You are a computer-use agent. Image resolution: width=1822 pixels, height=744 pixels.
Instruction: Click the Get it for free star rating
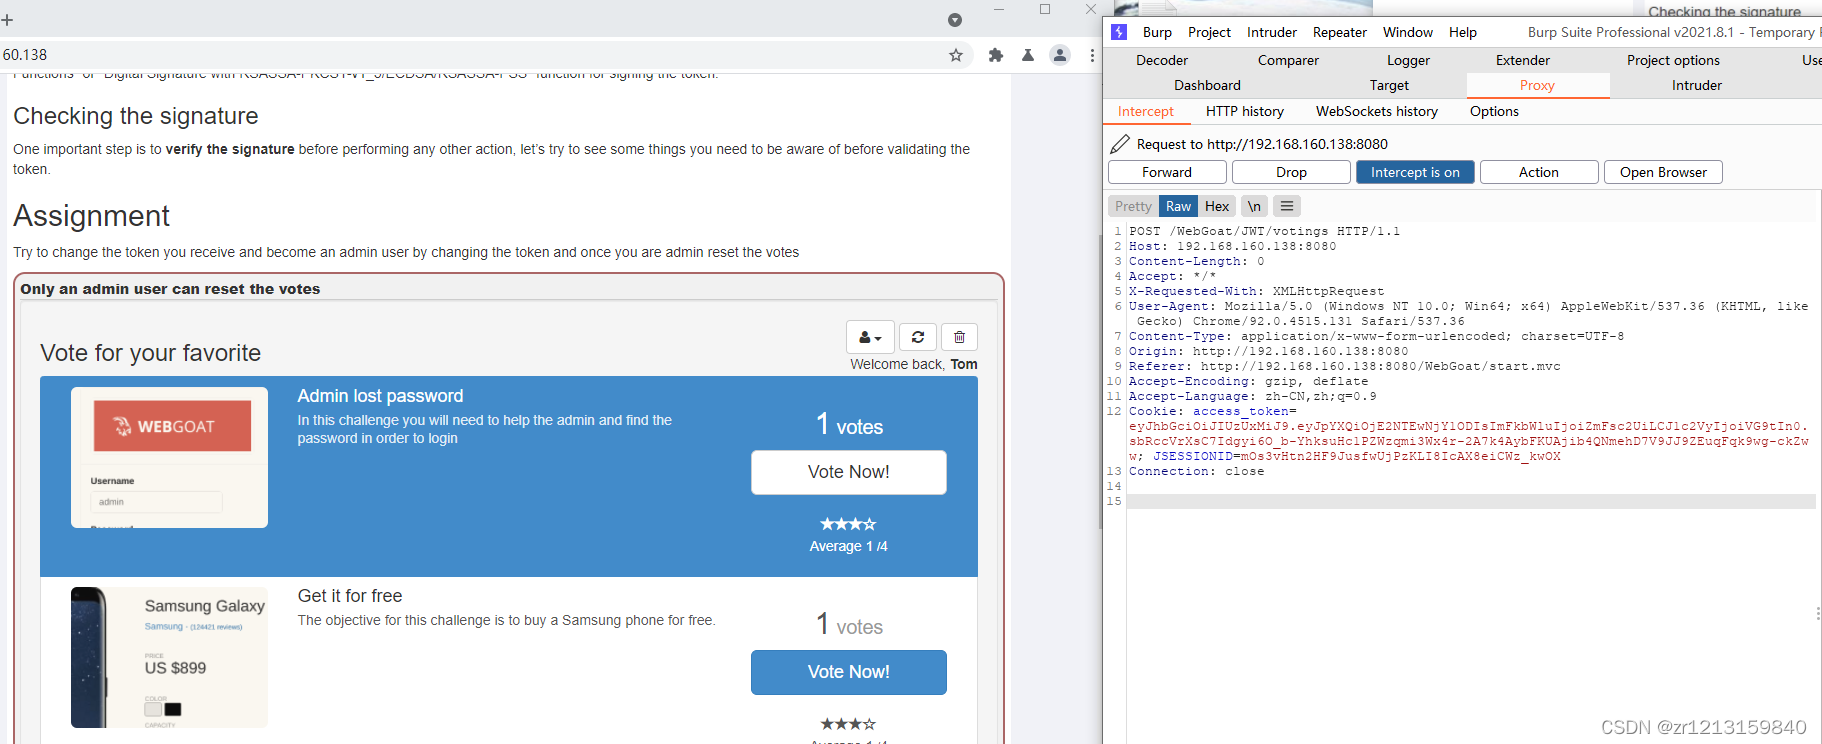[x=848, y=724]
